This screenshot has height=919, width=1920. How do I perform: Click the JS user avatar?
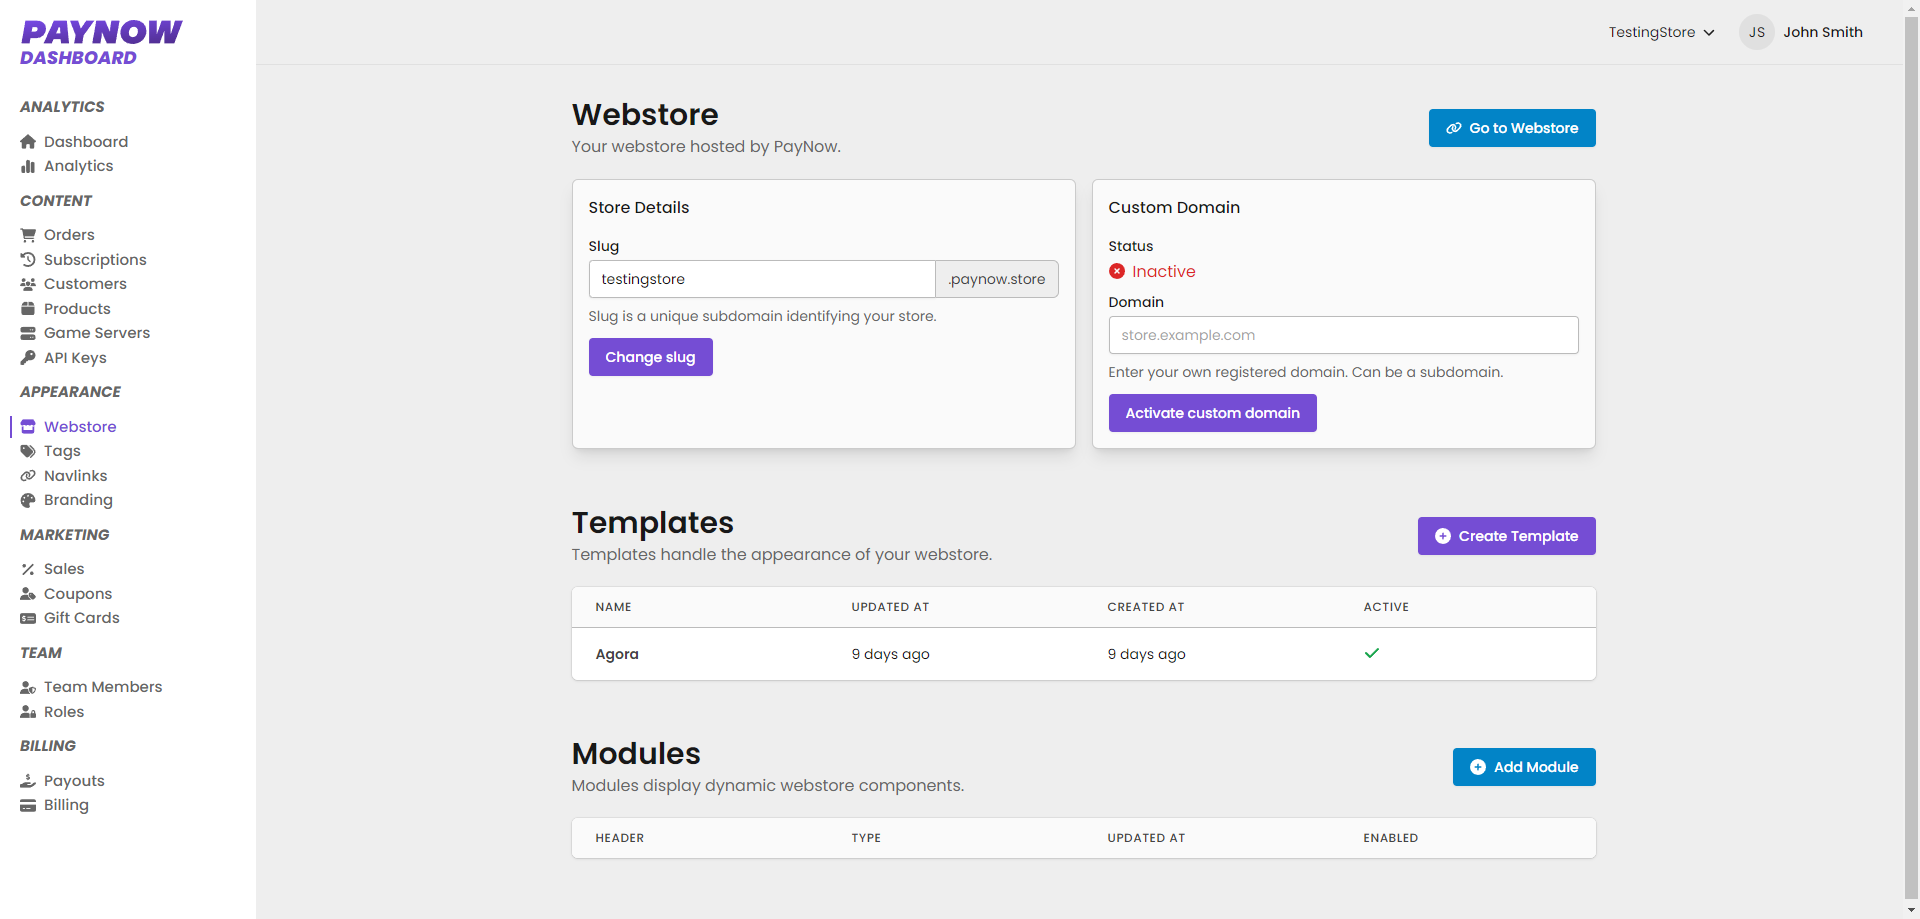click(x=1756, y=32)
